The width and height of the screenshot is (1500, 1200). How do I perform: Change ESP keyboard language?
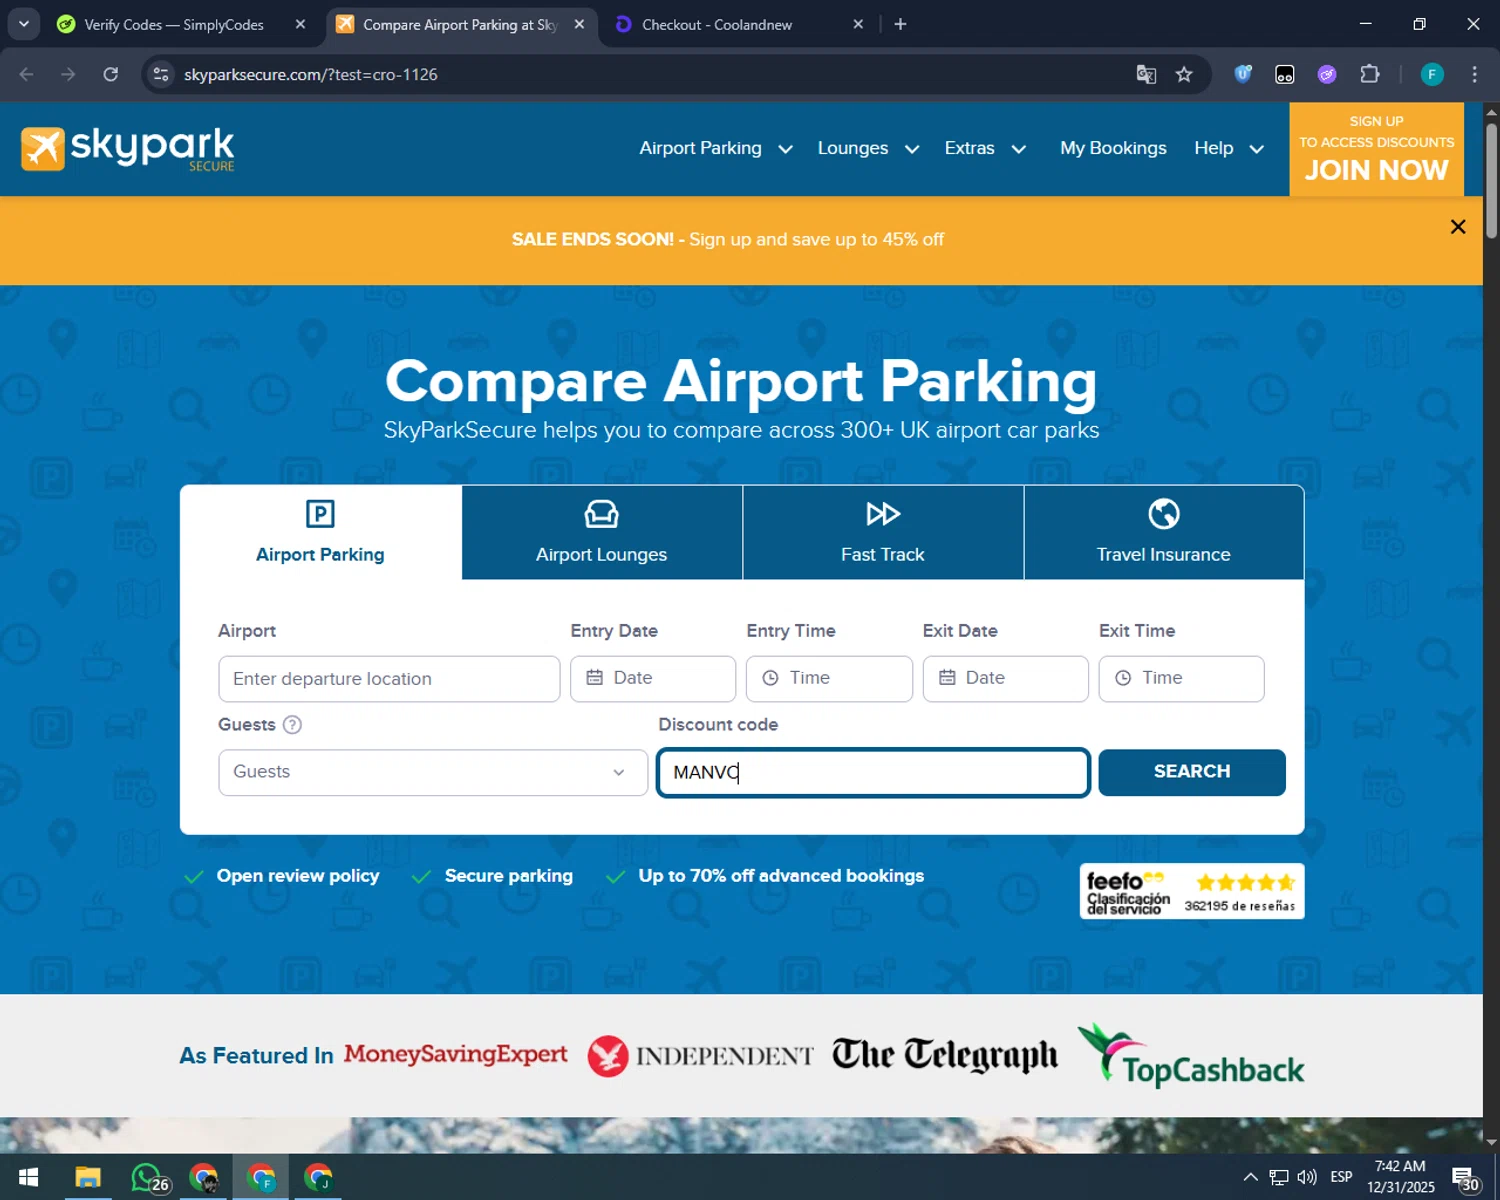(x=1341, y=1177)
